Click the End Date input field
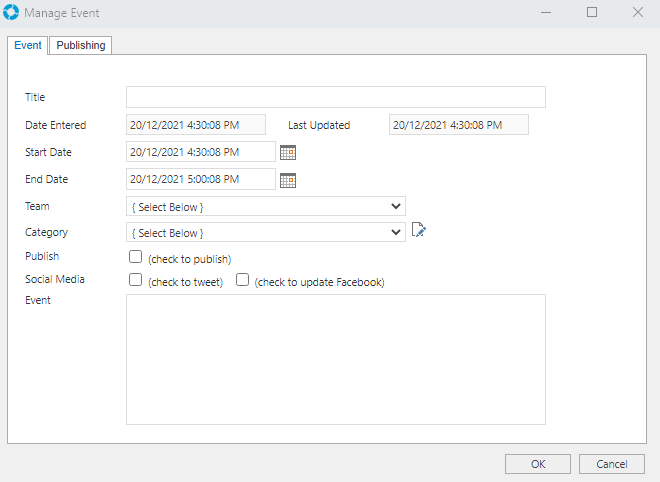This screenshot has width=660, height=482. pyautogui.click(x=200, y=179)
